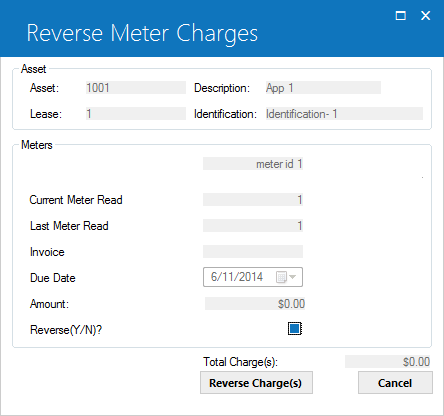Screen dimensions: 444x416
Task: Close the Reverse Meter Charges dialog
Action: tap(425, 15)
